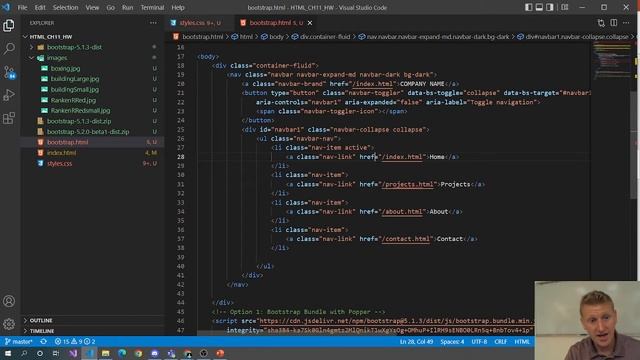Open PowerPoint from the taskbar
This screenshot has width=640, height=360.
pyautogui.click(x=220, y=353)
